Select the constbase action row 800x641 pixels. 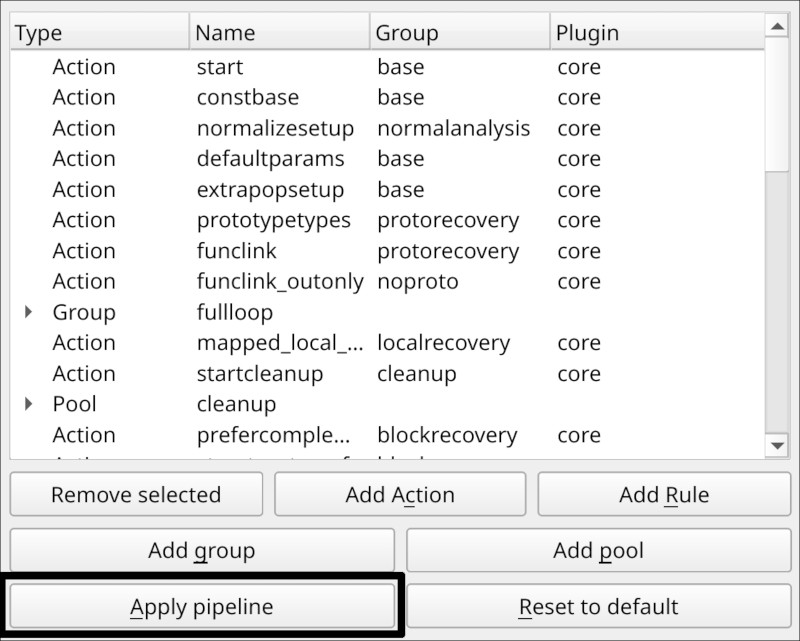point(387,97)
